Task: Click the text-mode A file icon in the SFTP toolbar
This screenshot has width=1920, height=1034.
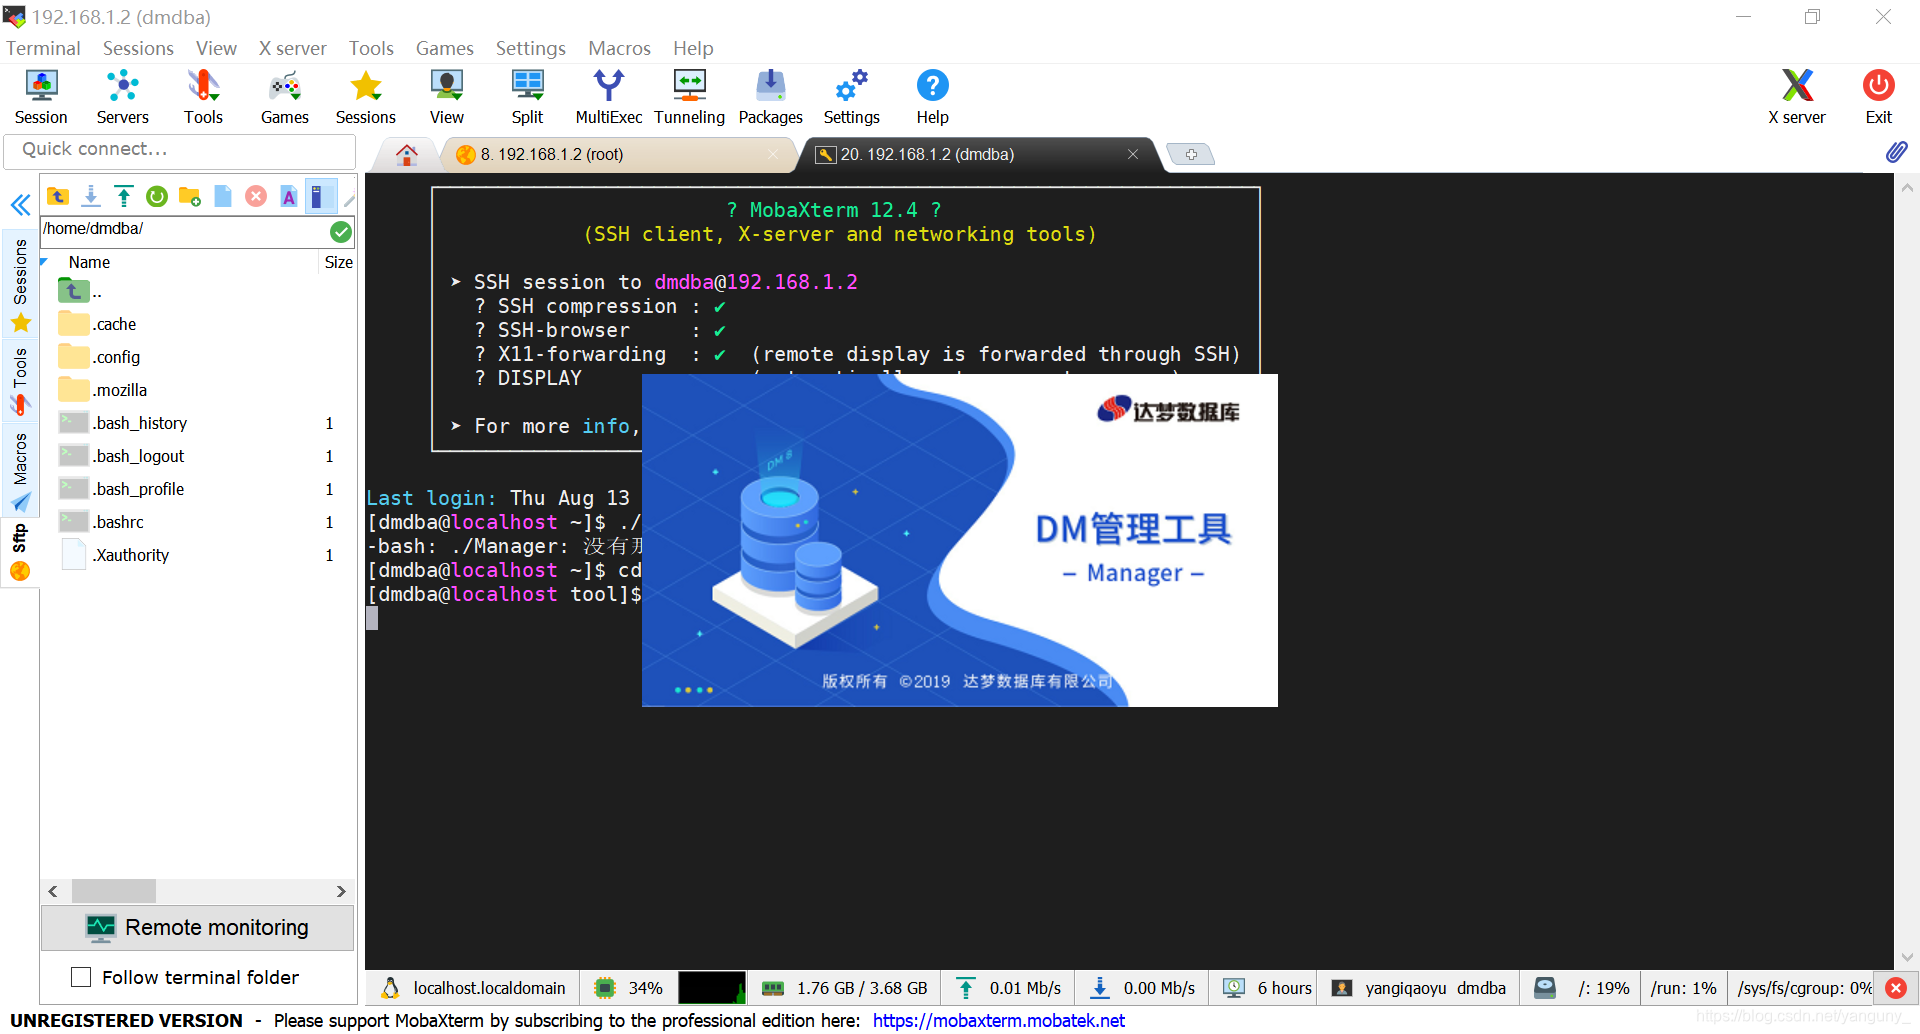Action: tap(289, 196)
